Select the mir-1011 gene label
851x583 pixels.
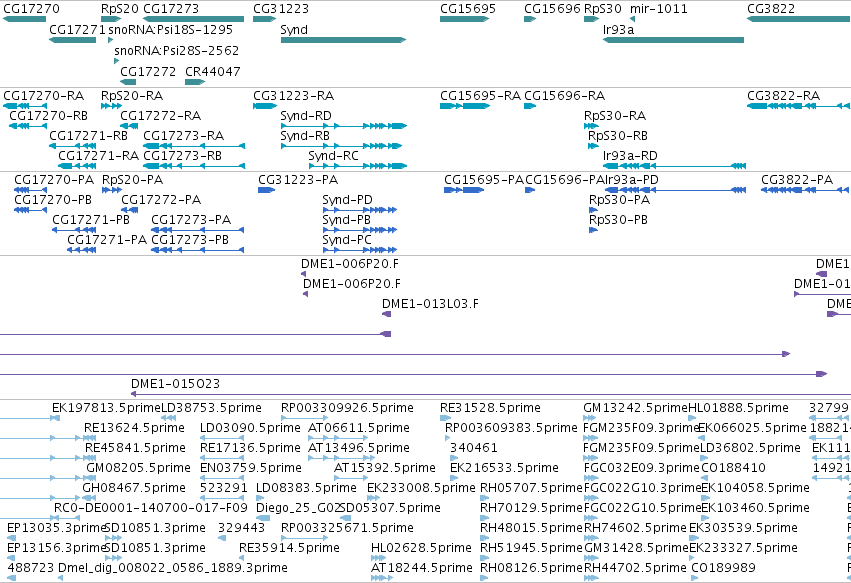658,9
